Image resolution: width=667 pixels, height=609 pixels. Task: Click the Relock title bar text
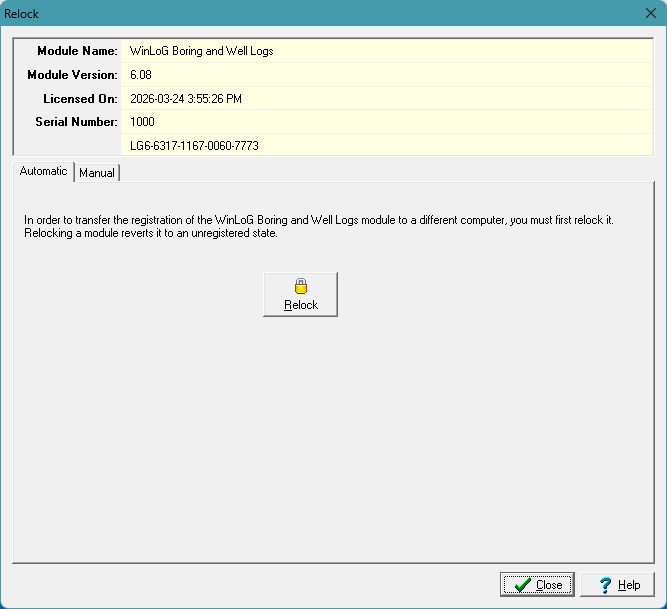(22, 14)
